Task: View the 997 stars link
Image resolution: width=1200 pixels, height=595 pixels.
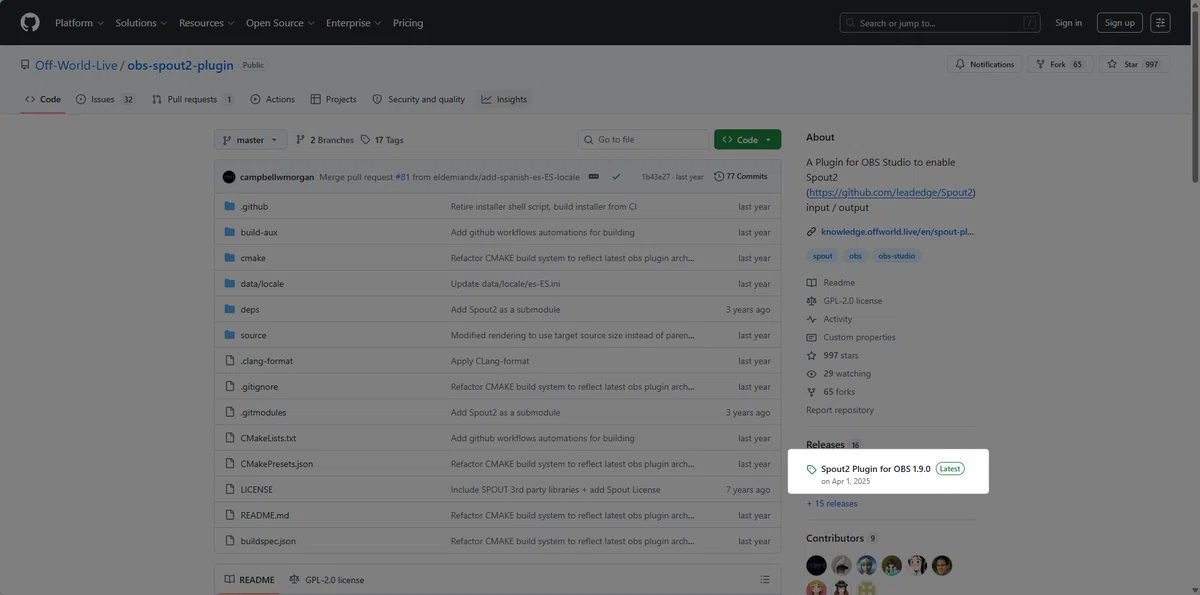Action: (x=840, y=355)
